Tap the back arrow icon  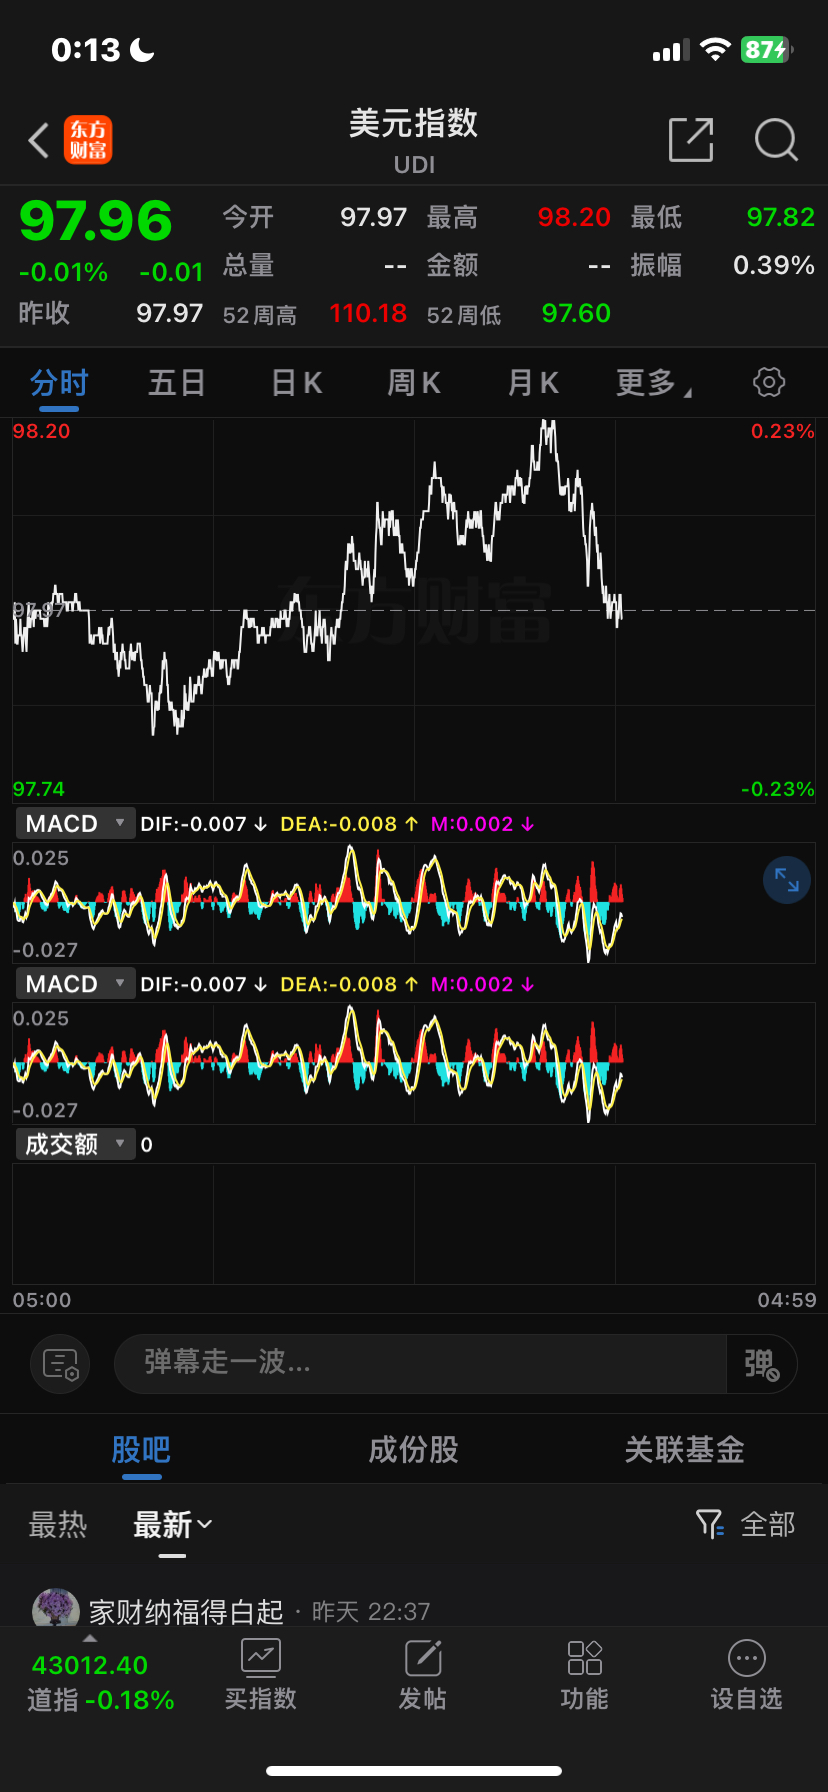[39, 140]
